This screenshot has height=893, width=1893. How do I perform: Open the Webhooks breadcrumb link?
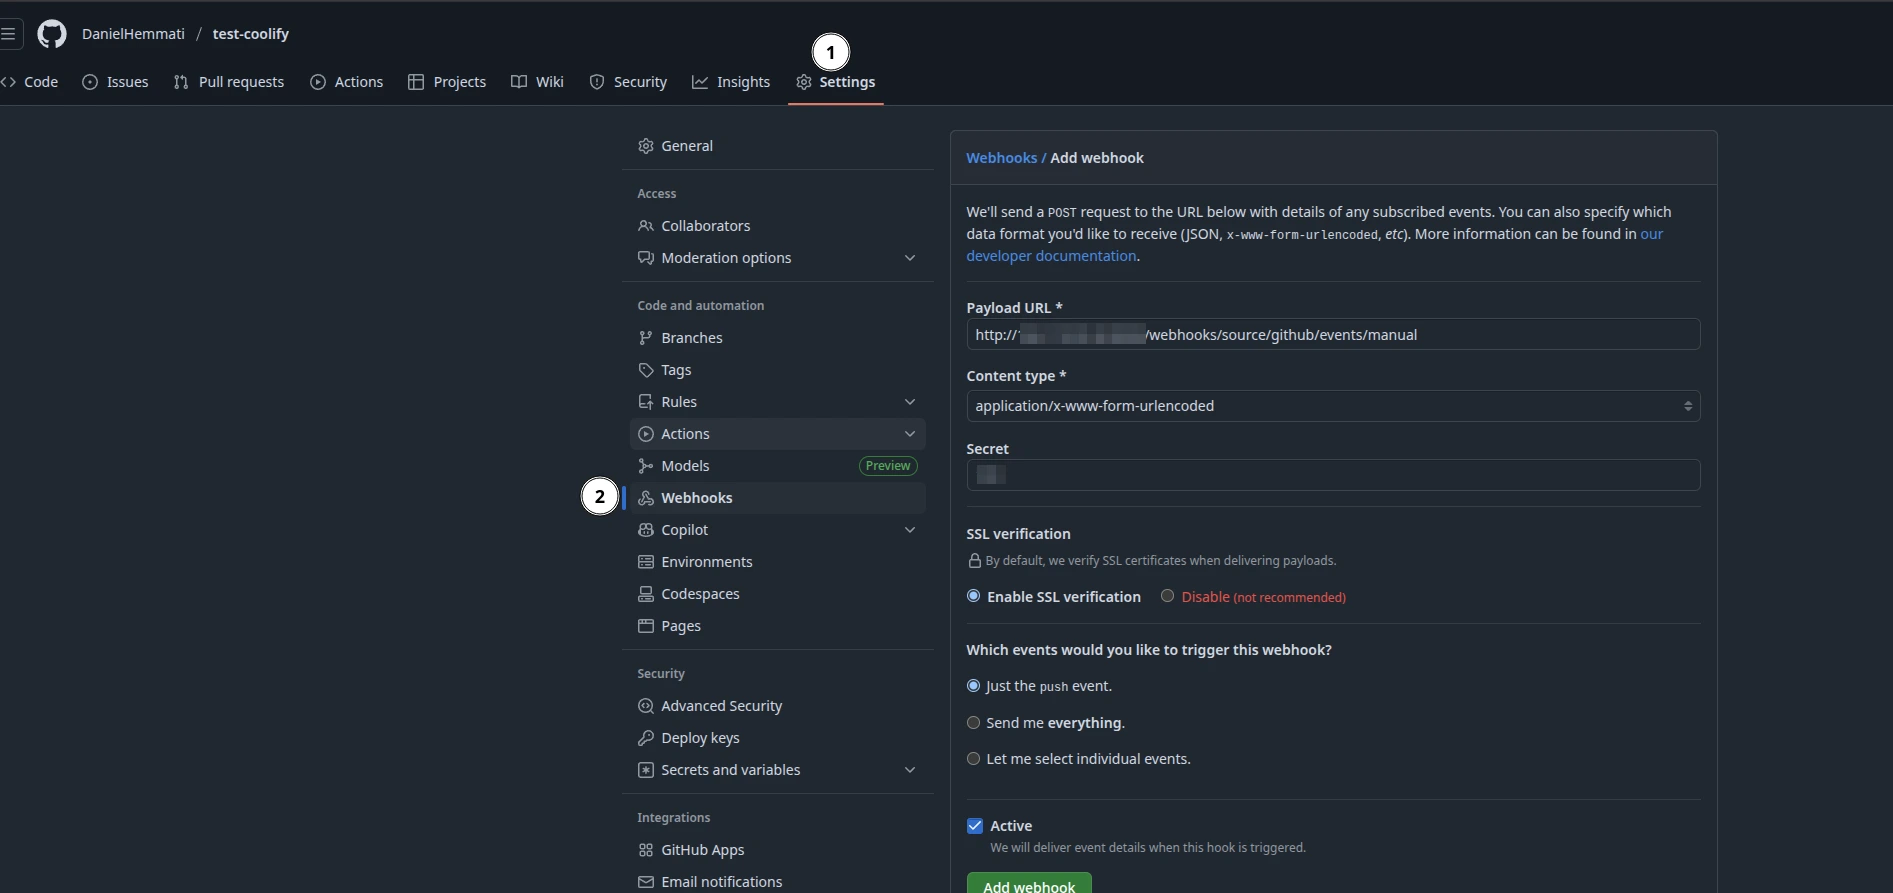coord(1001,158)
